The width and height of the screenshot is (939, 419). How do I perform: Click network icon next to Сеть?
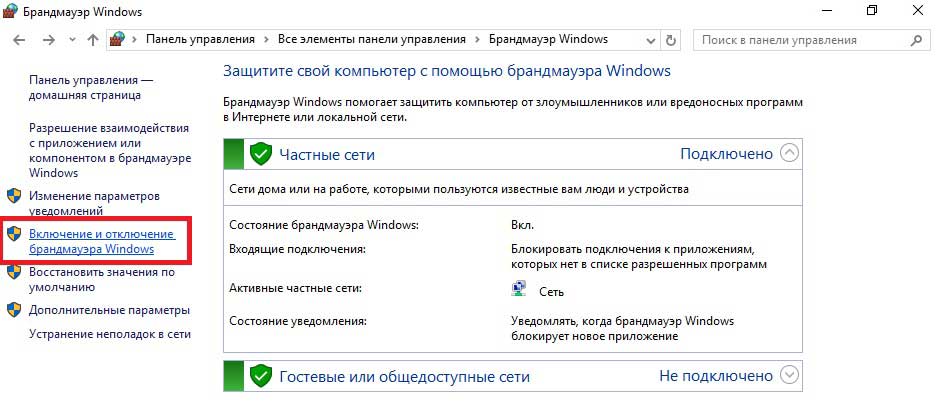point(519,290)
